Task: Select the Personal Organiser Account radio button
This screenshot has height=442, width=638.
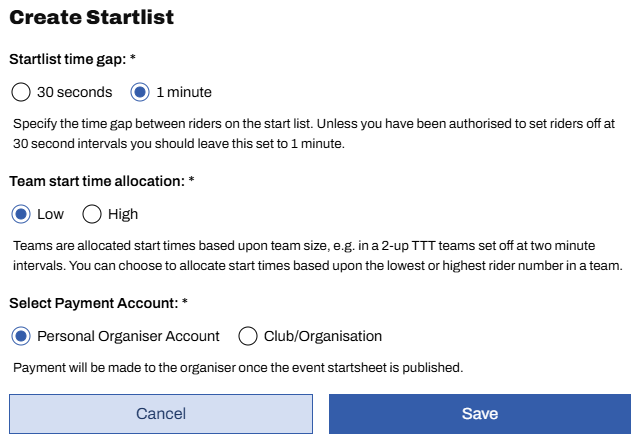Action: (21, 336)
